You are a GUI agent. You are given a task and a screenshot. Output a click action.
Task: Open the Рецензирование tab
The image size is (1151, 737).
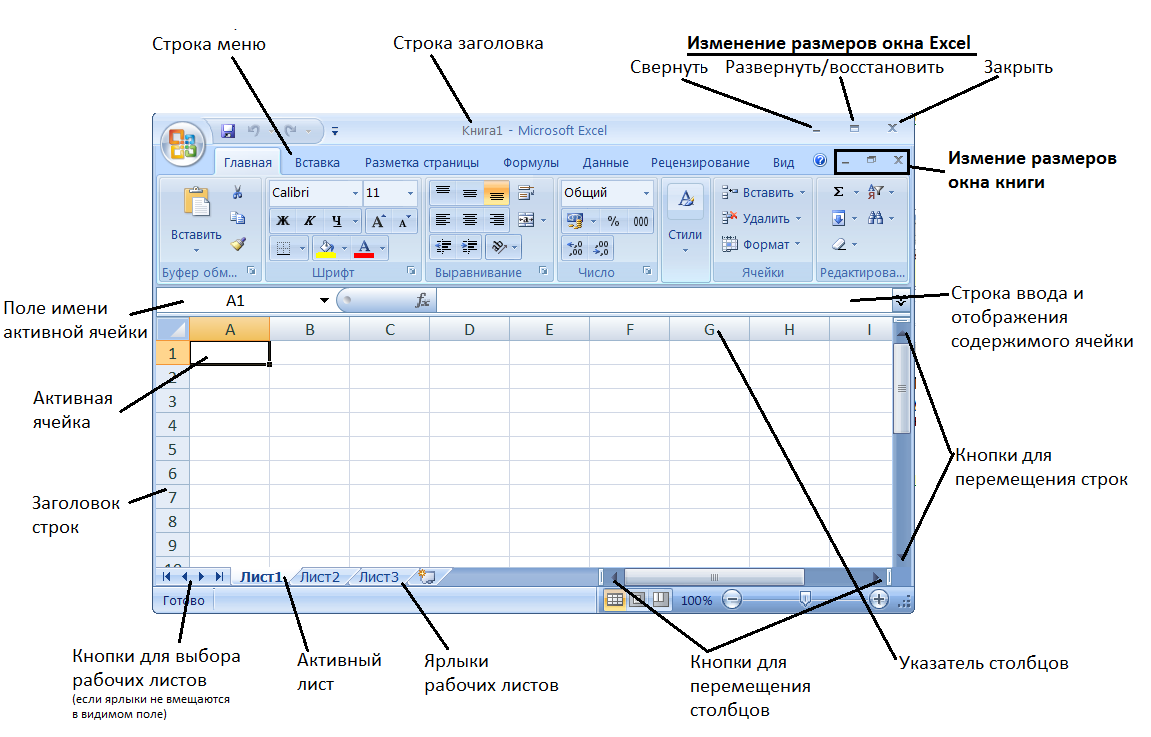[x=700, y=163]
